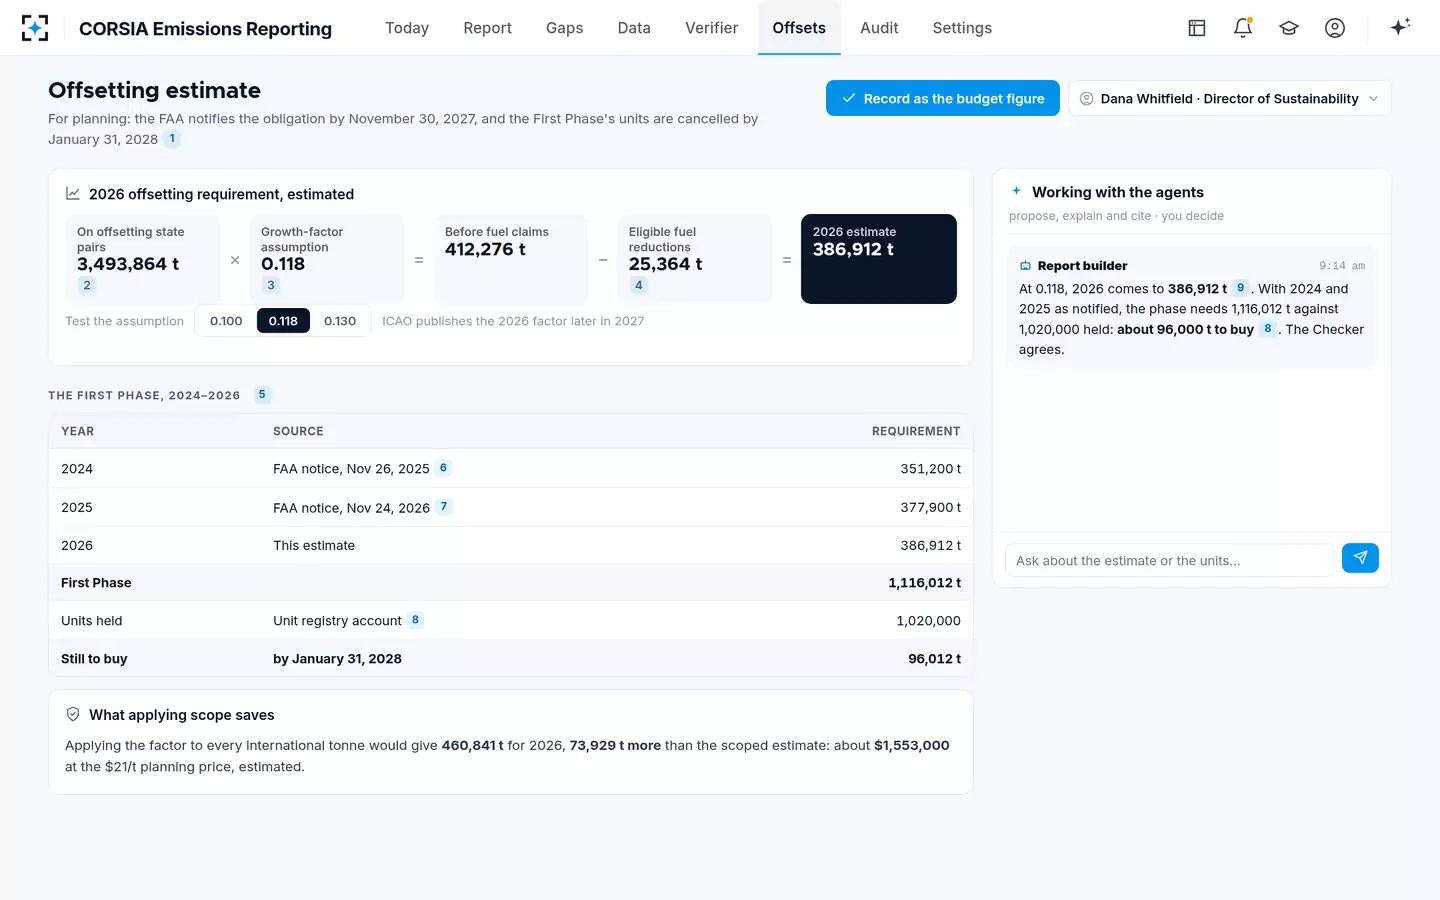Click citation badge 3 under growth-factor assumption
This screenshot has width=1440, height=900.
click(x=271, y=286)
